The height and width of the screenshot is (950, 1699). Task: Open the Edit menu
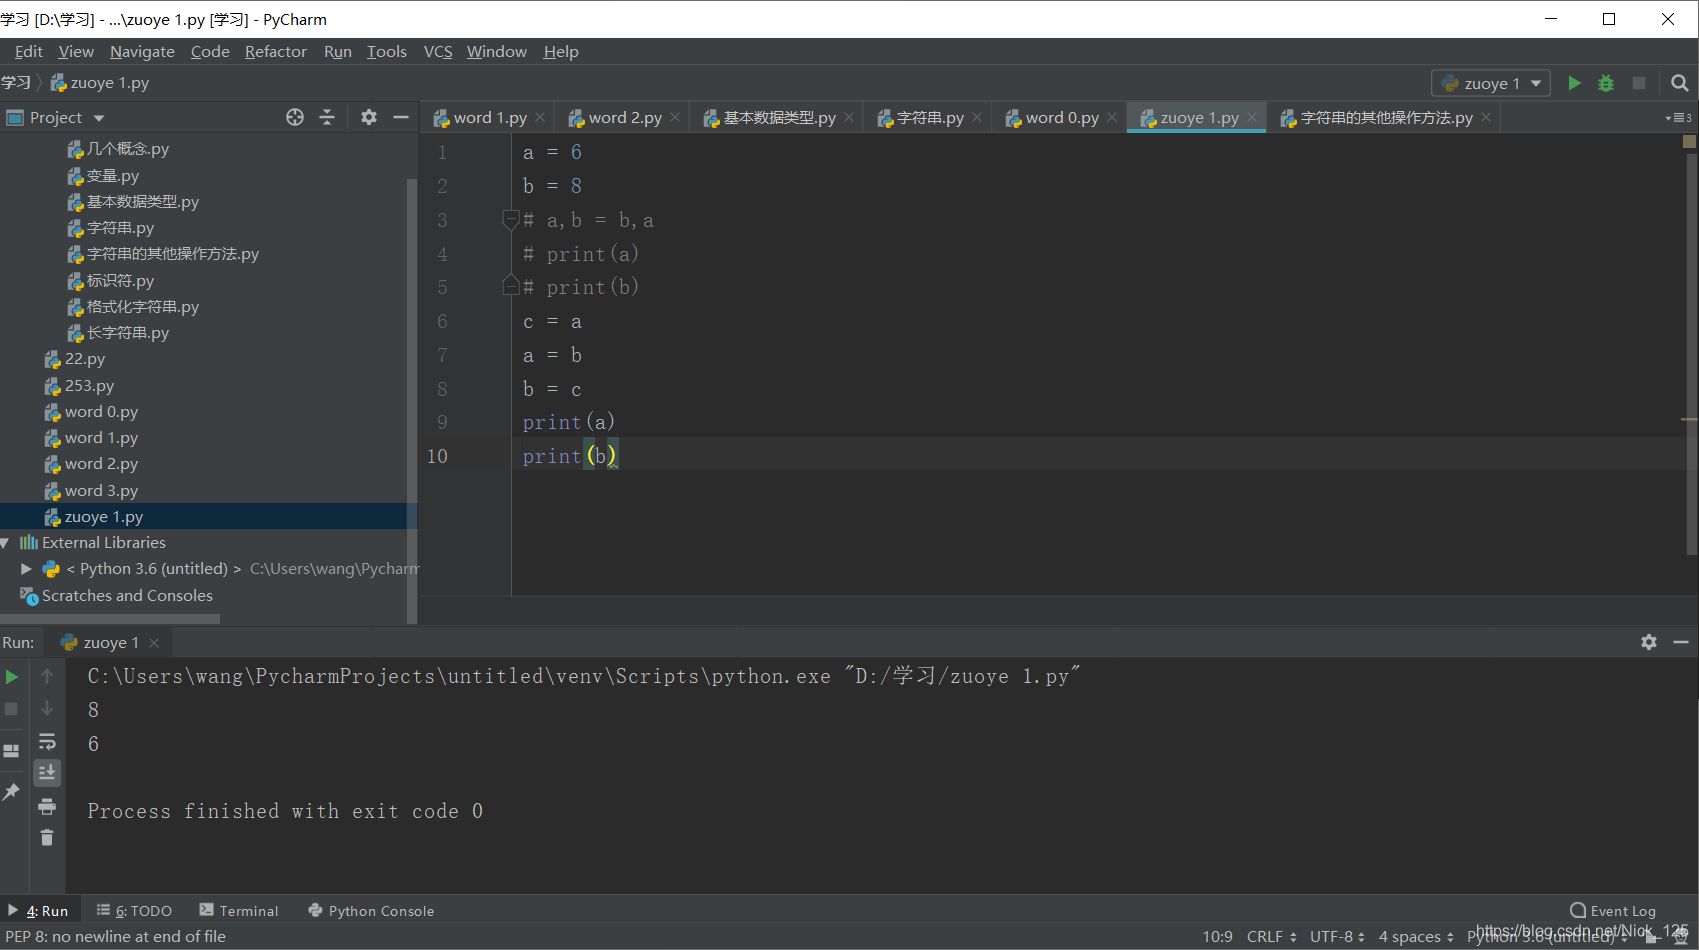coord(28,52)
